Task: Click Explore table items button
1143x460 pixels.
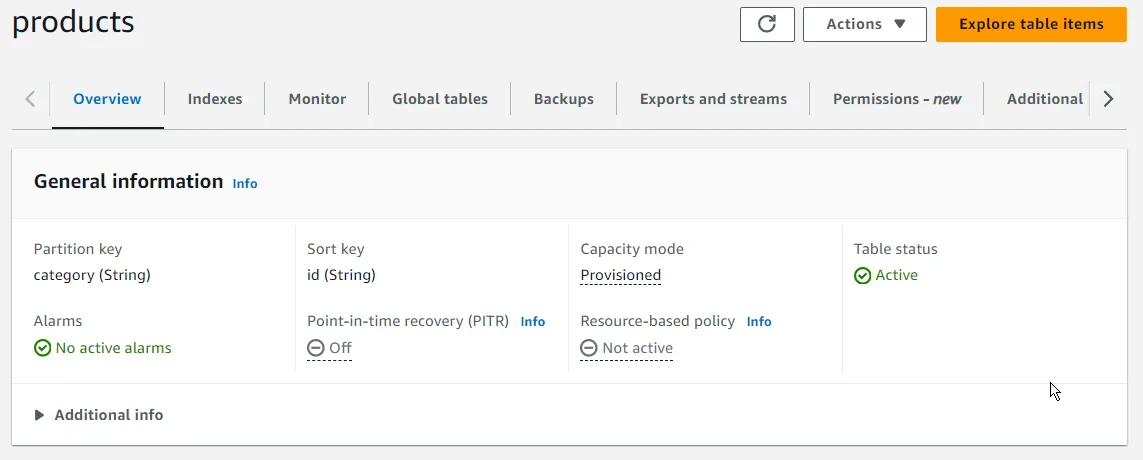Action: 1031,24
